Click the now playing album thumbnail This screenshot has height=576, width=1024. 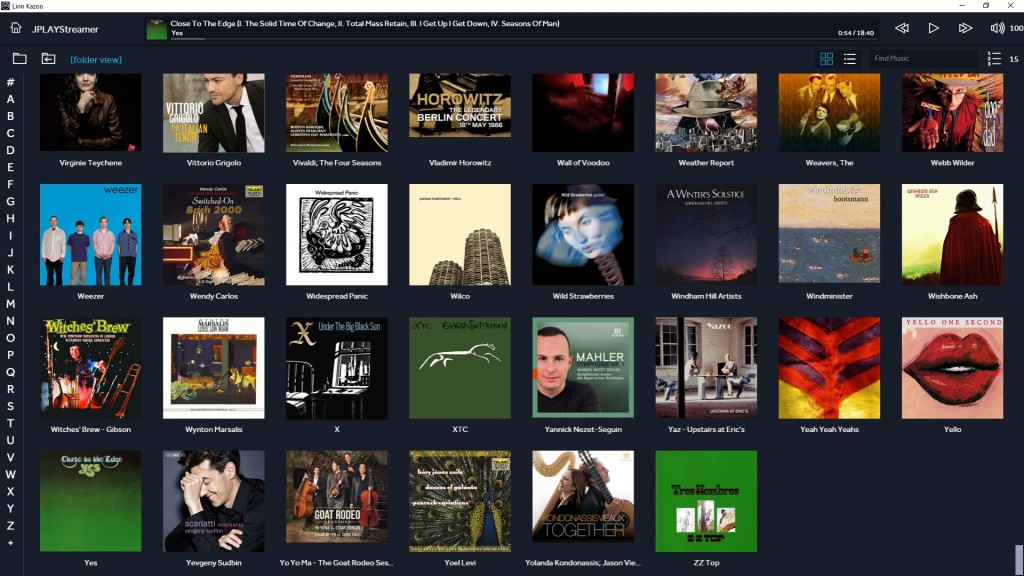coord(157,29)
